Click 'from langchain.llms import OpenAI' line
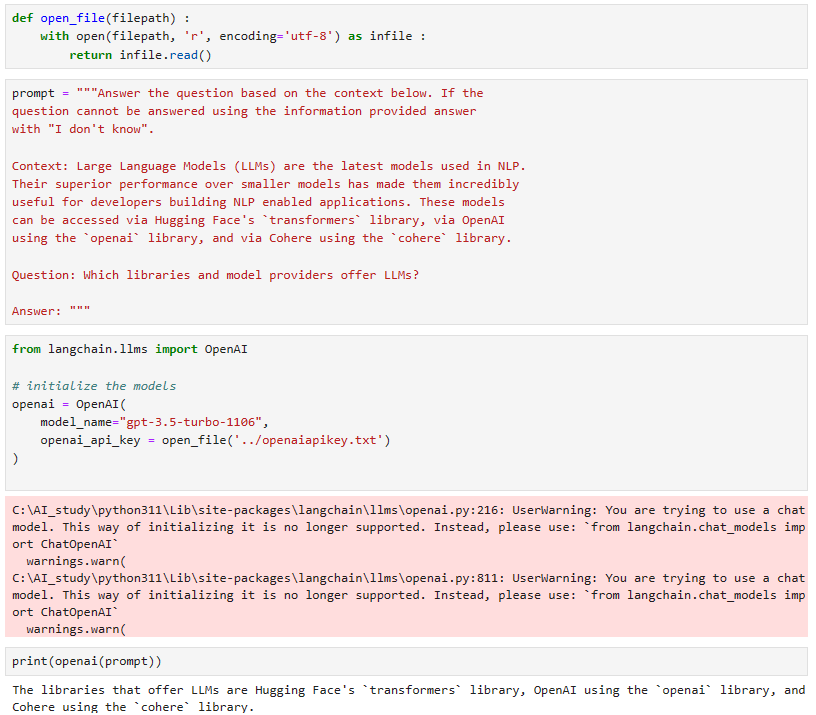 (x=130, y=349)
